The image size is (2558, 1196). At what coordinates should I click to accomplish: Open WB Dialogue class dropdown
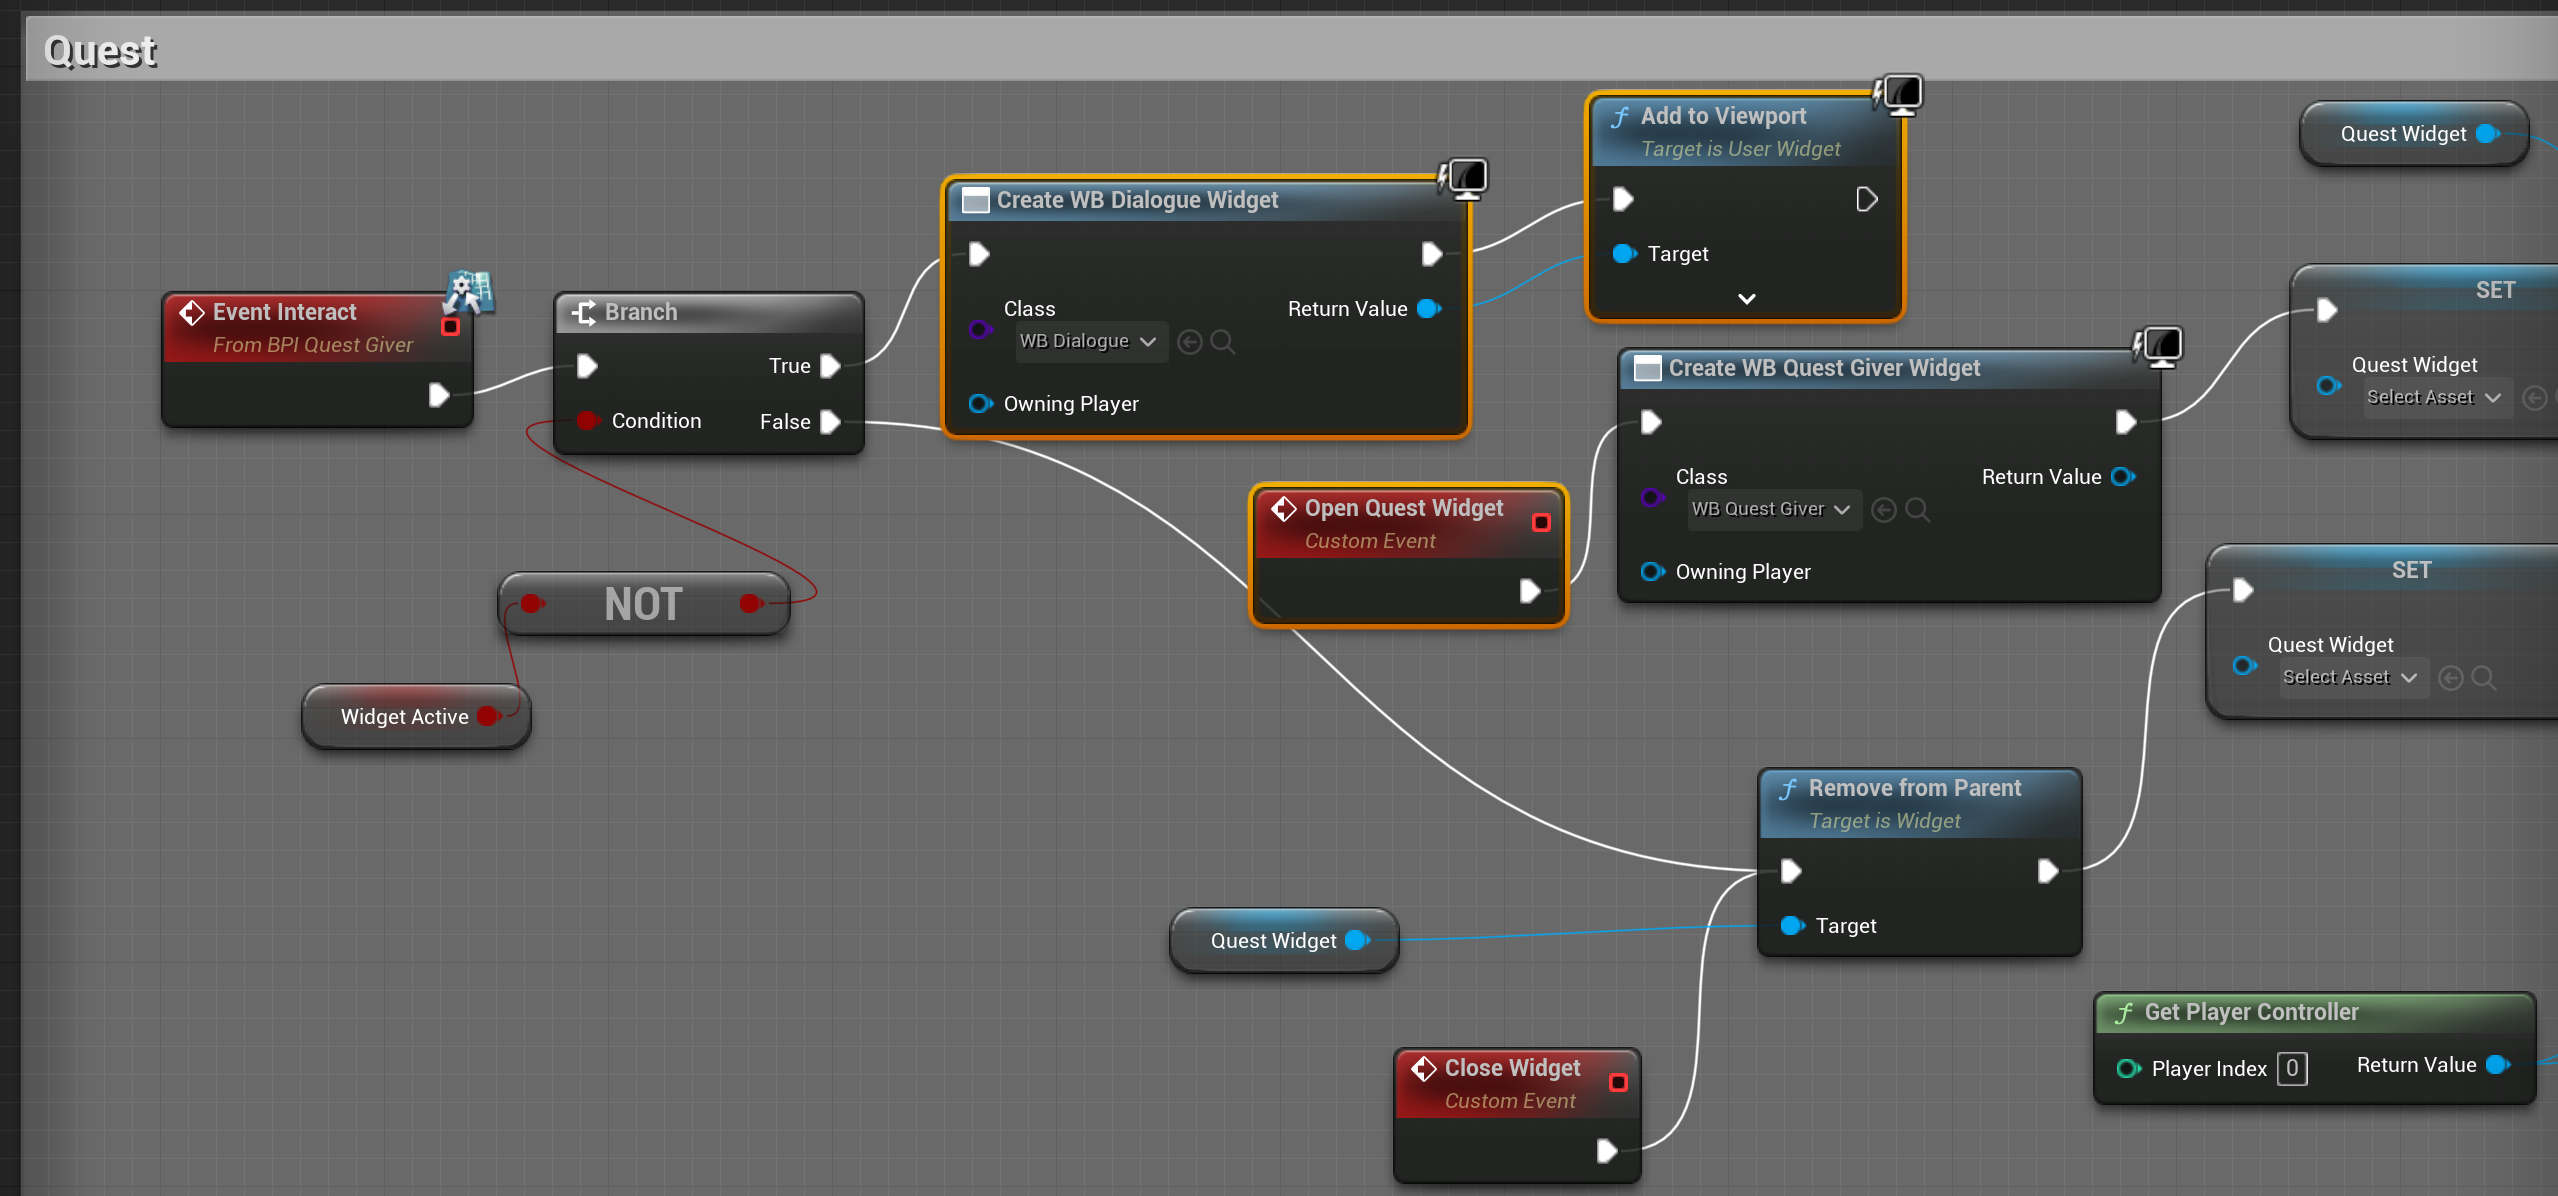tap(1088, 342)
